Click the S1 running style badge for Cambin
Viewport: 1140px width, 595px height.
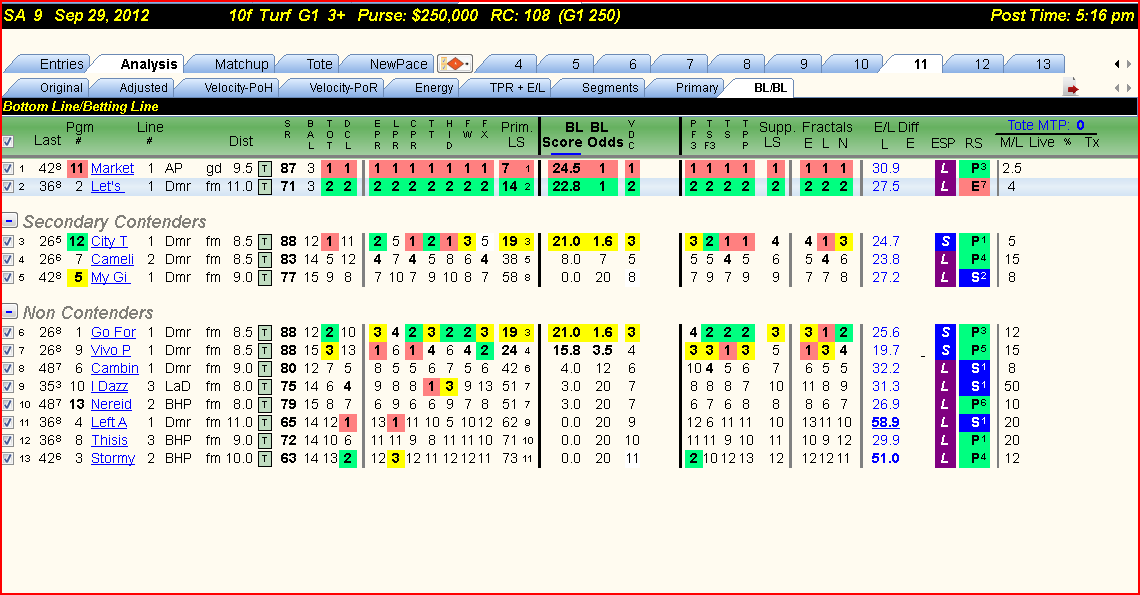click(x=974, y=369)
